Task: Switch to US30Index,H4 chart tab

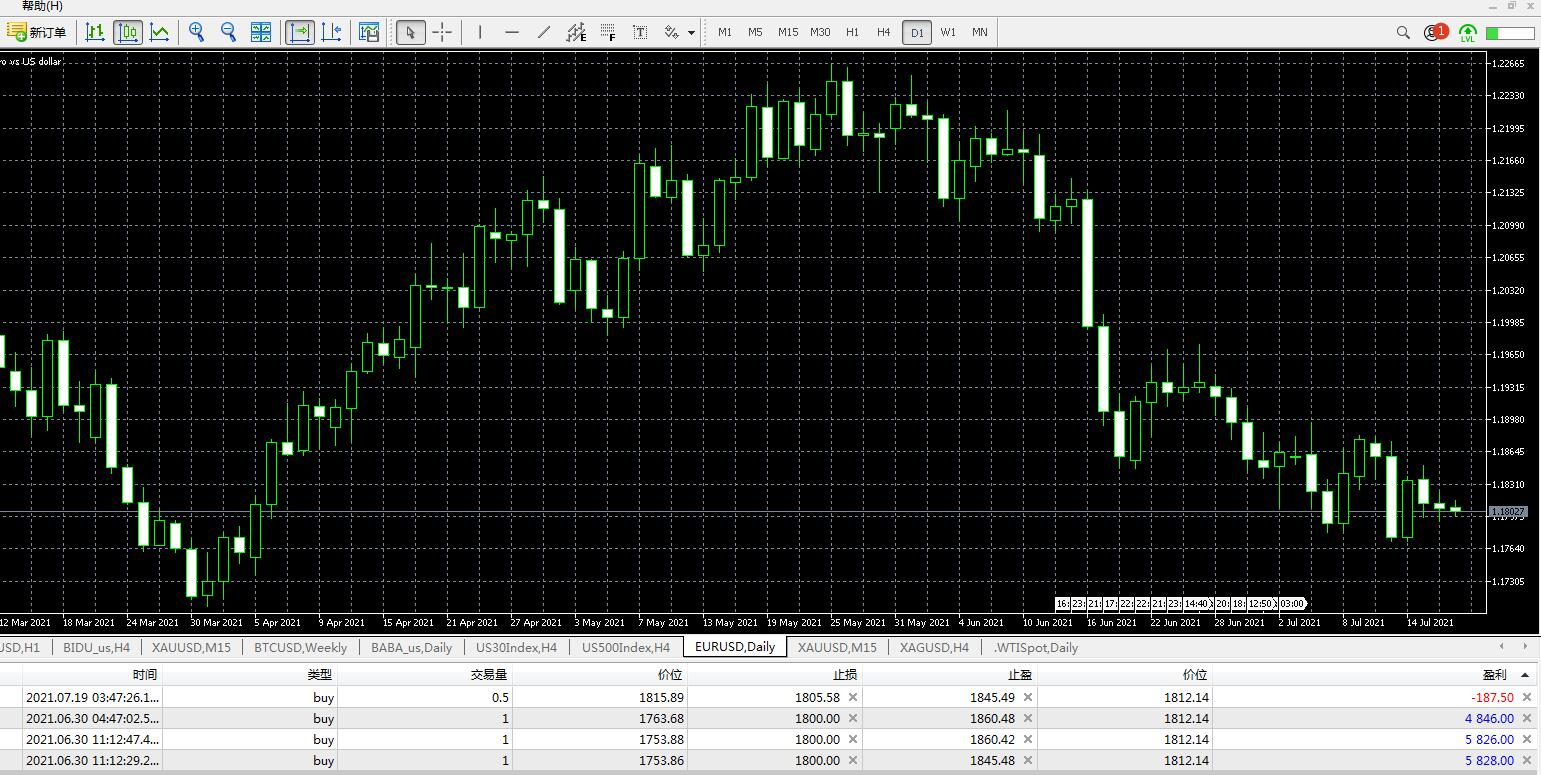Action: (x=517, y=647)
